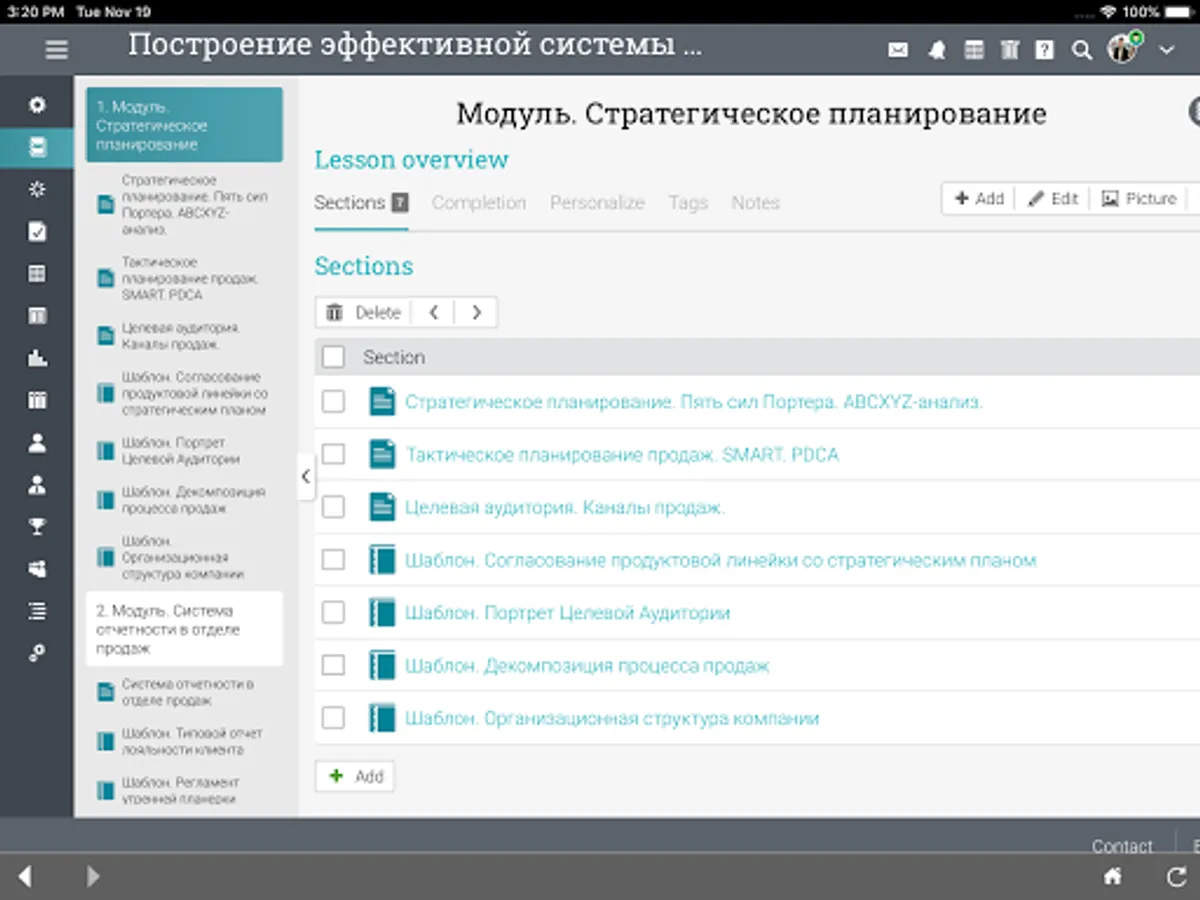Open the user profile avatar
Screen dimensions: 1200x900
(x=1123, y=48)
